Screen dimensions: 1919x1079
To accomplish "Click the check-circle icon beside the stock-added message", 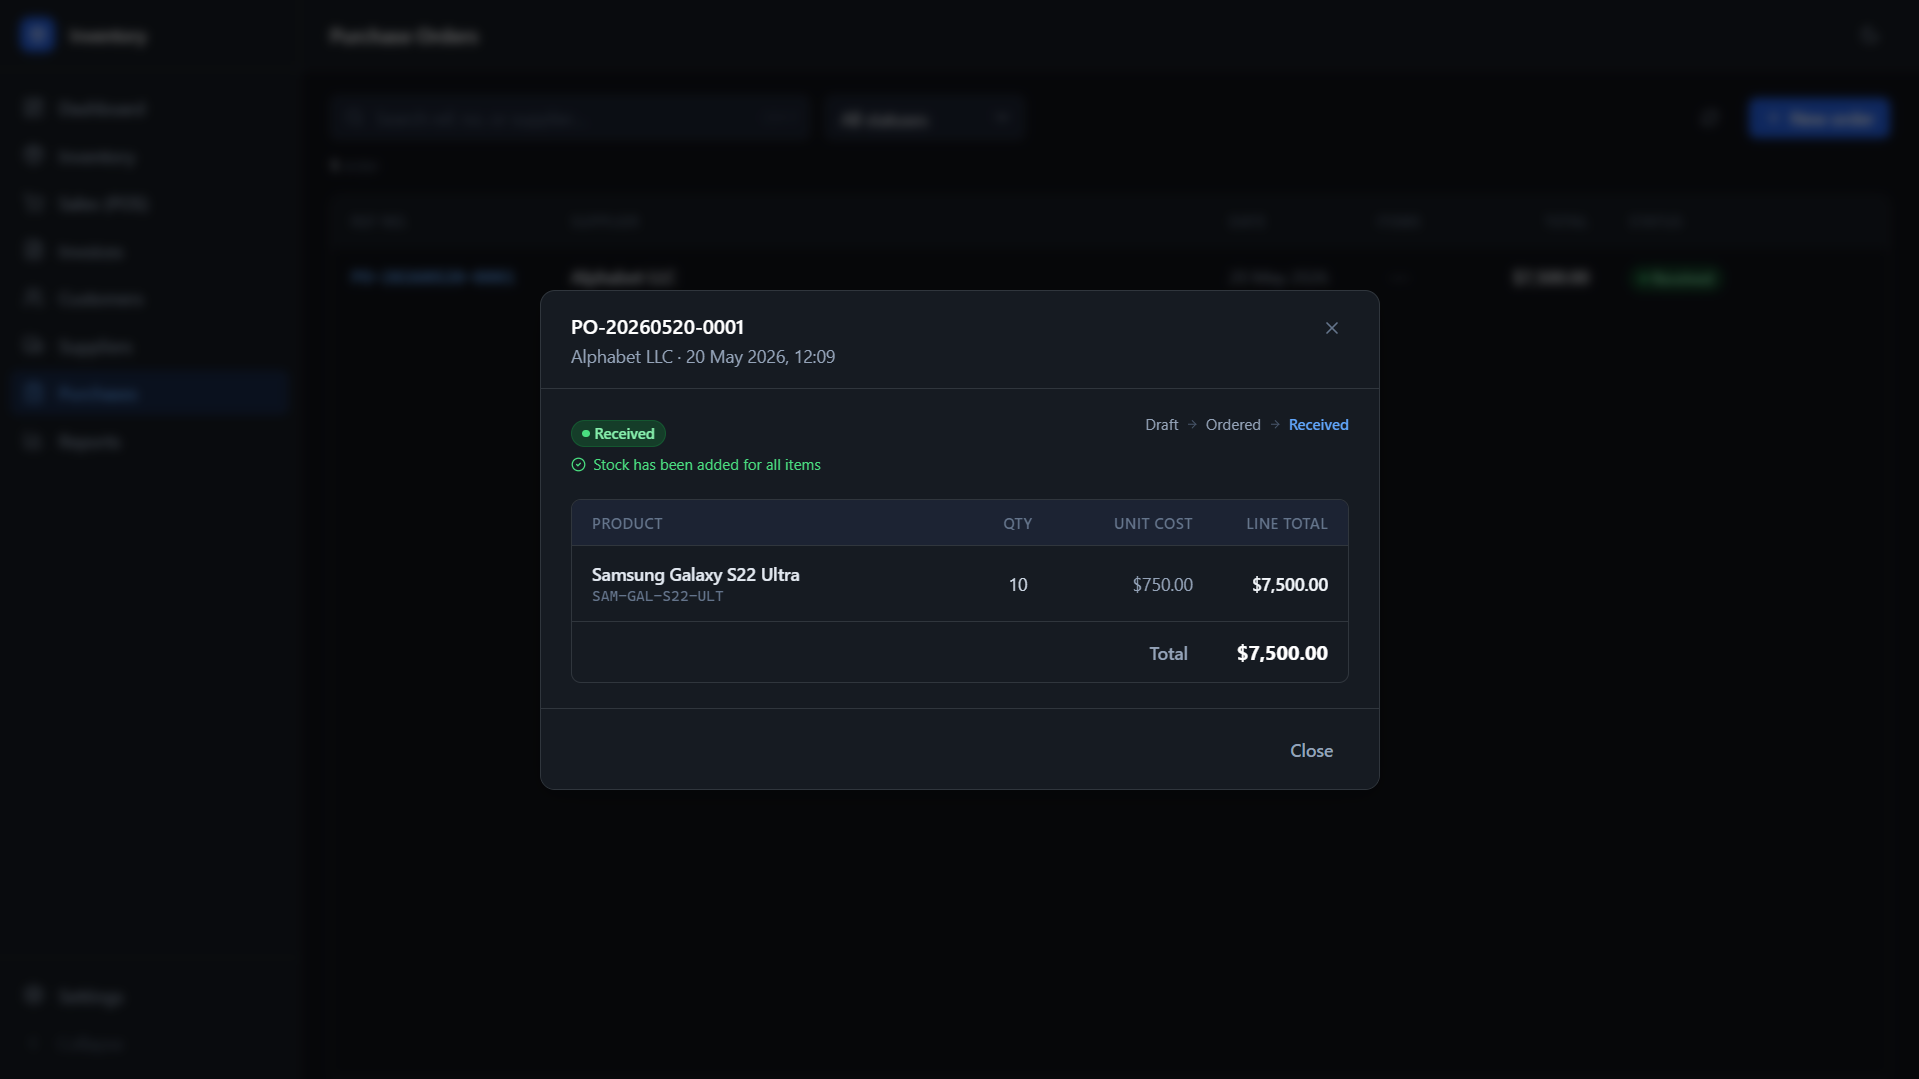I will 578,464.
